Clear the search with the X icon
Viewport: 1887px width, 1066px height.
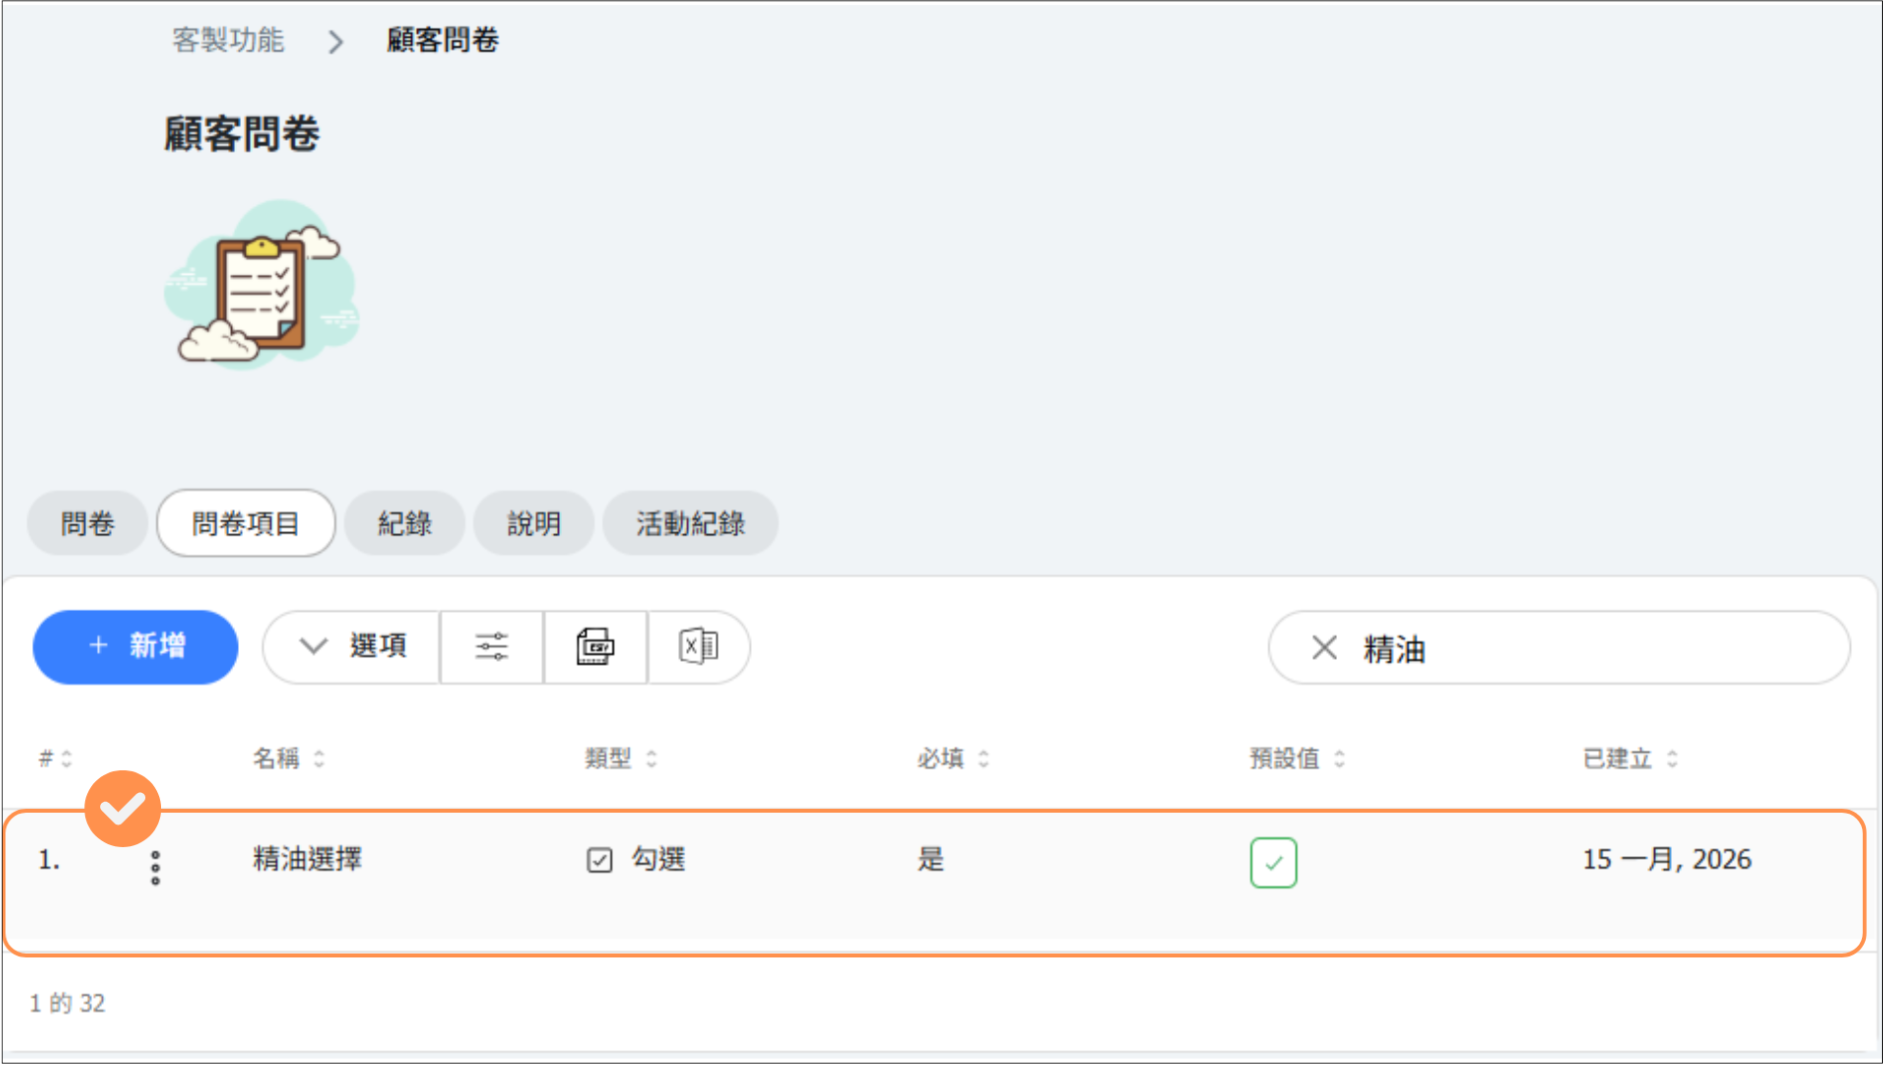click(x=1324, y=648)
